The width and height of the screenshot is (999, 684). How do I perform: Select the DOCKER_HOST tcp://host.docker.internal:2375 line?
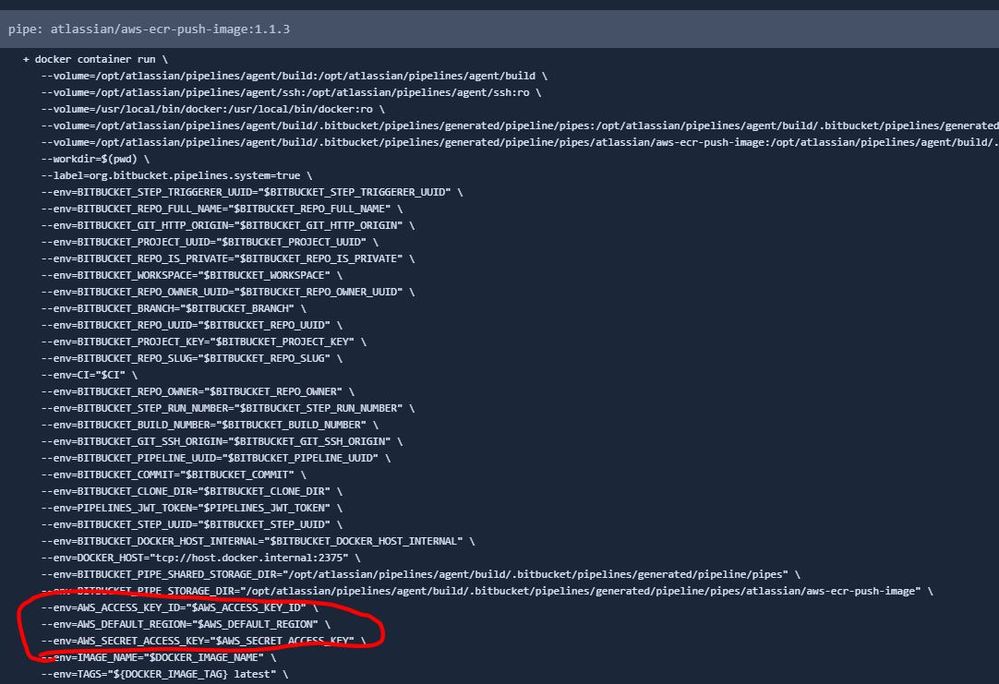201,557
